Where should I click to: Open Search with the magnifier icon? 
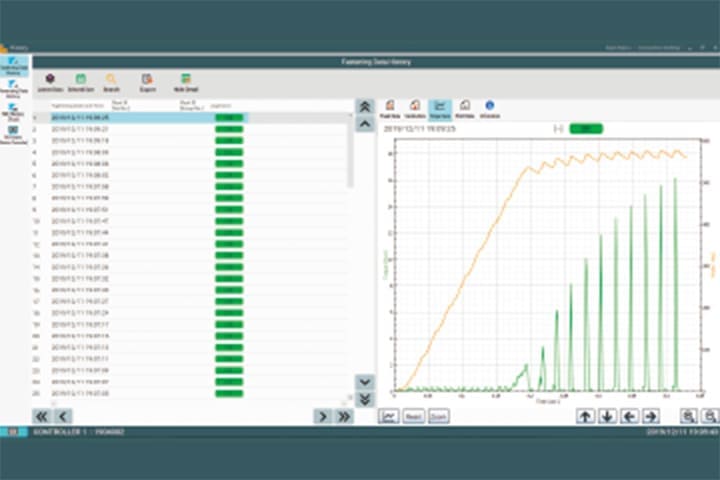112,81
